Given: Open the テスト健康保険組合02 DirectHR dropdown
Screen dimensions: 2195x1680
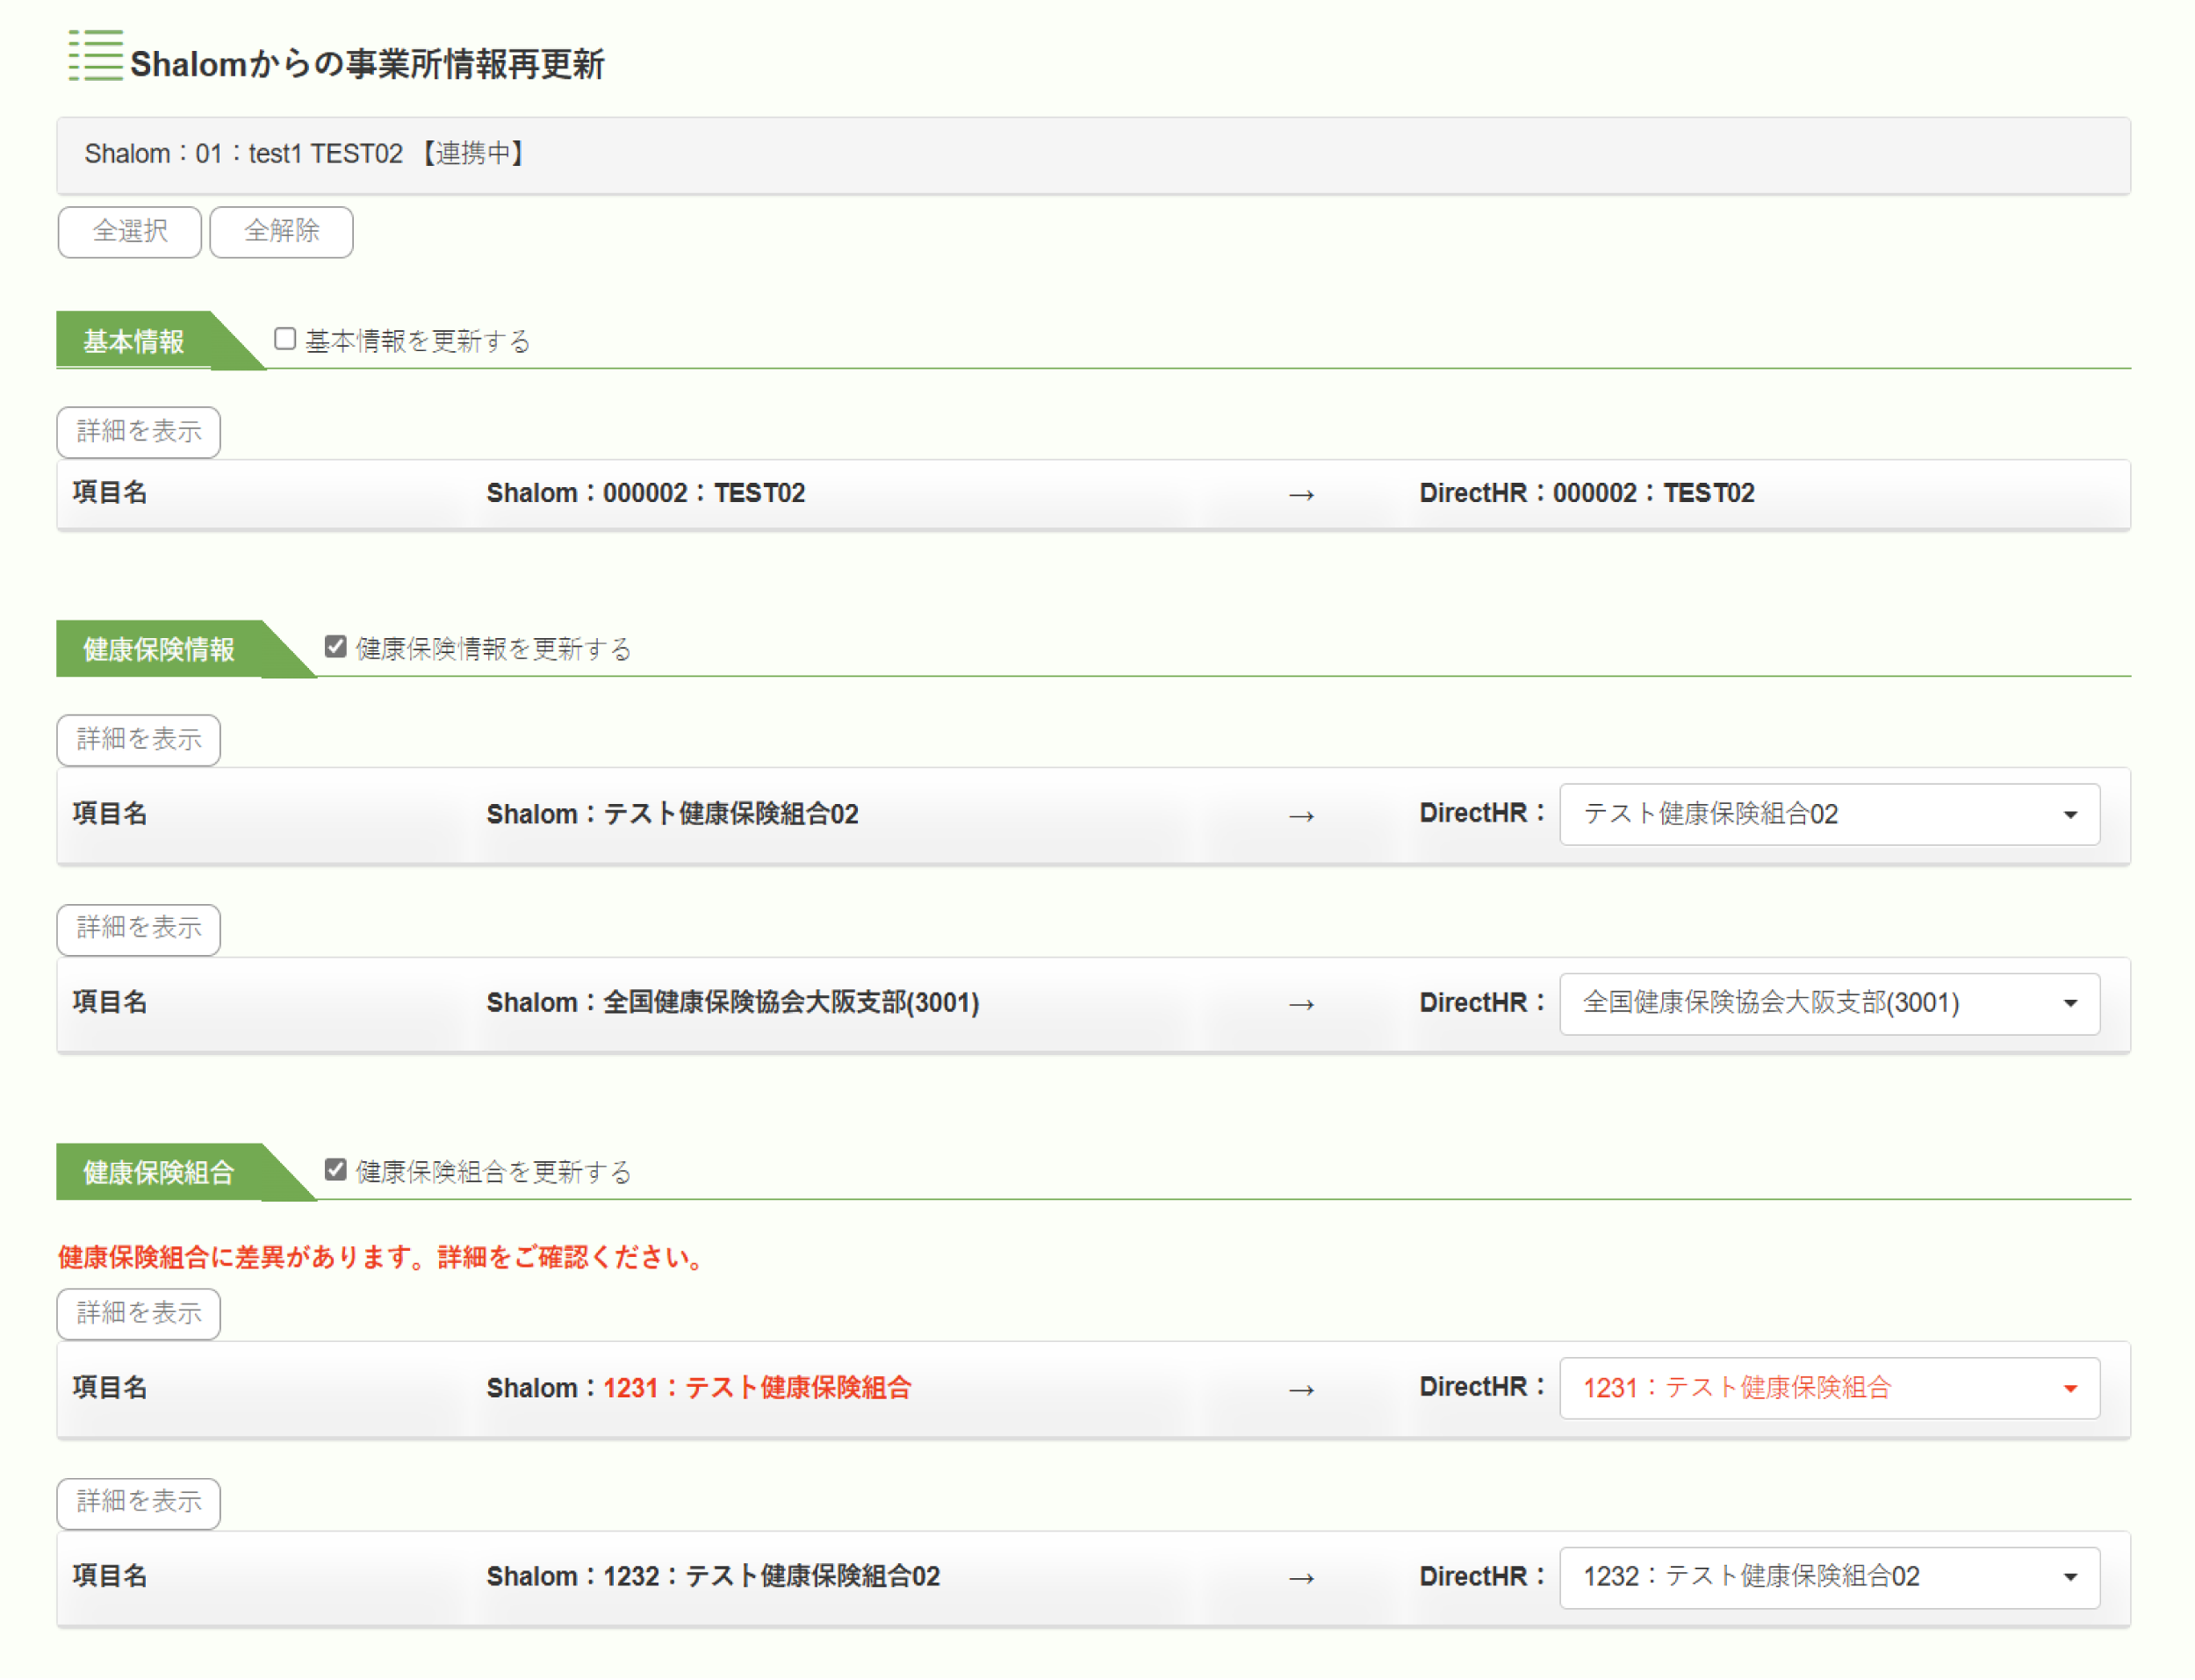Looking at the screenshot, I should 1828,814.
